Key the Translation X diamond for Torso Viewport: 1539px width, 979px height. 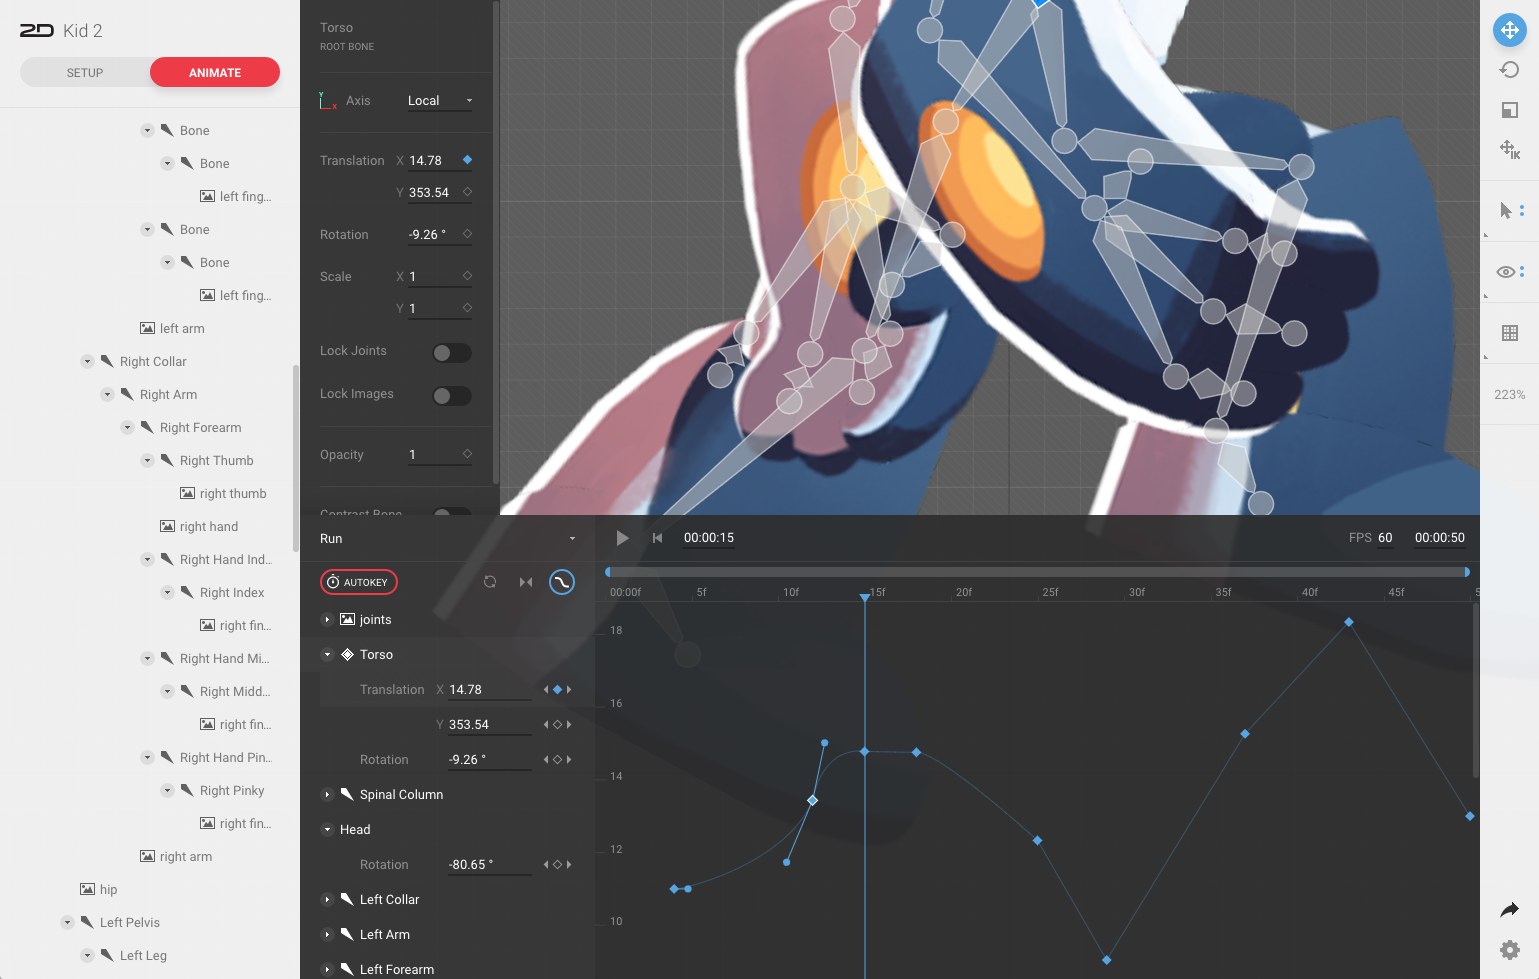click(555, 689)
